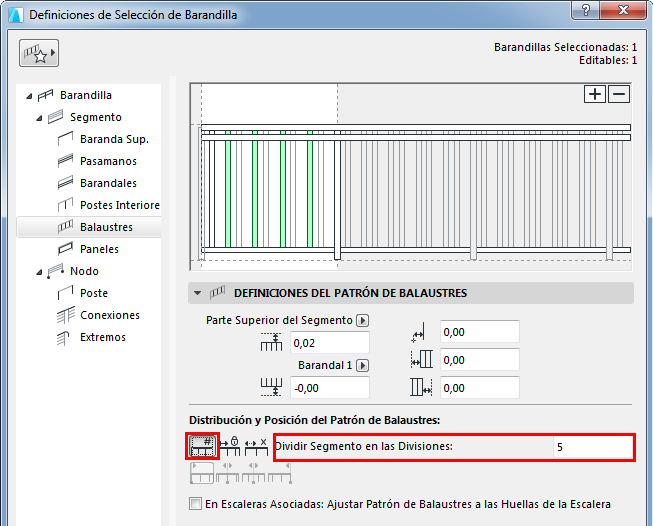Collapse the Segmento tree node
The width and height of the screenshot is (653, 526).
coord(39,118)
